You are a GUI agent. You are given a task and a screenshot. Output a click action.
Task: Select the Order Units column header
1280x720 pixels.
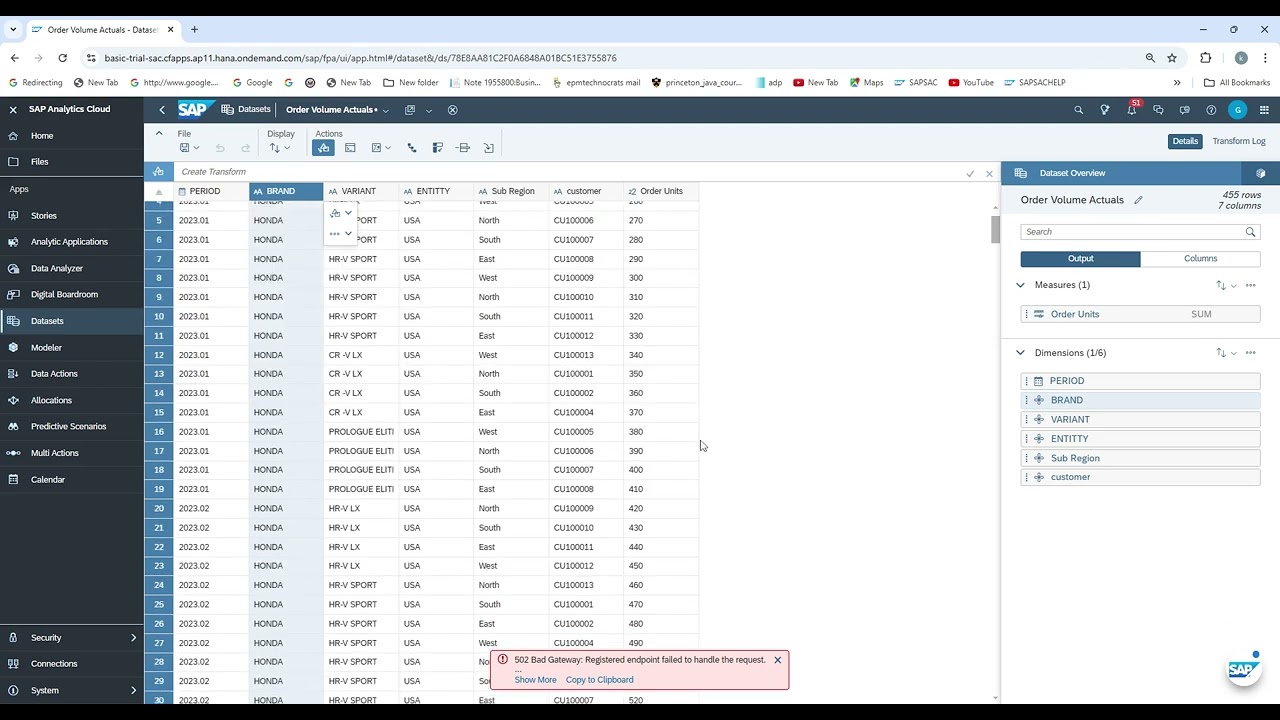click(661, 191)
